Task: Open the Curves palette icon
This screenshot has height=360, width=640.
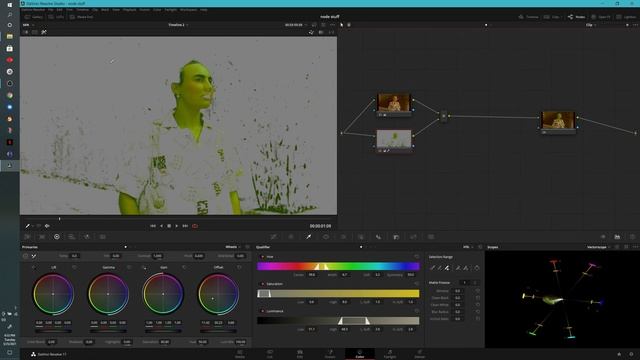Action: click(273, 237)
